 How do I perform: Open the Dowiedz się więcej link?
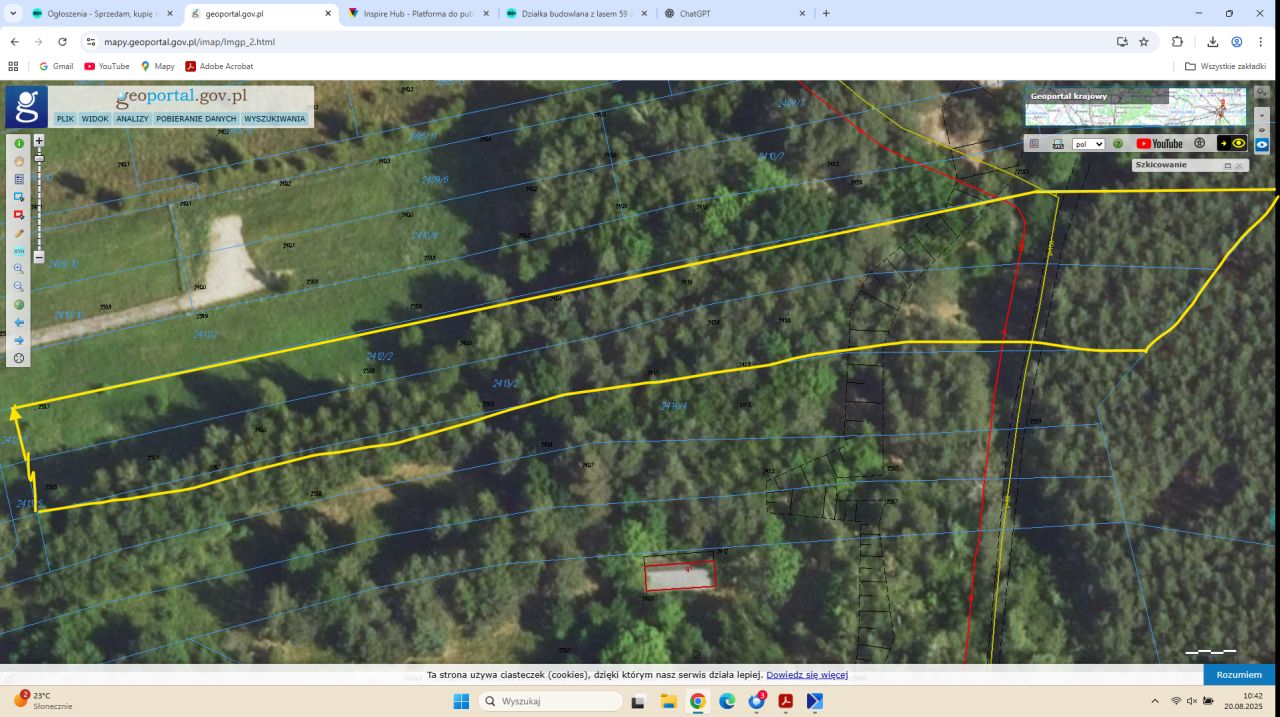tap(807, 675)
